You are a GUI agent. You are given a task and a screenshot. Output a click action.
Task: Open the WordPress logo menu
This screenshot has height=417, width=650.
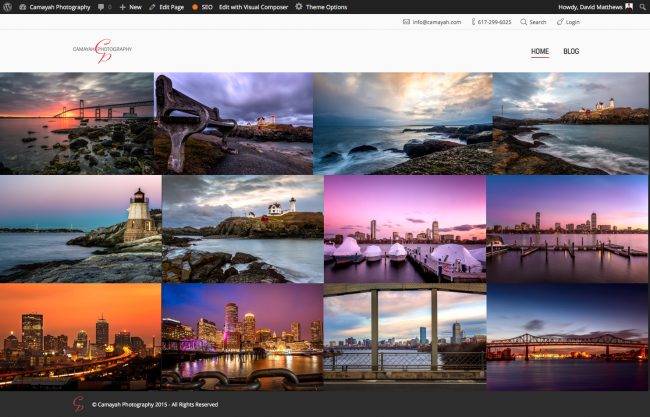(8, 7)
